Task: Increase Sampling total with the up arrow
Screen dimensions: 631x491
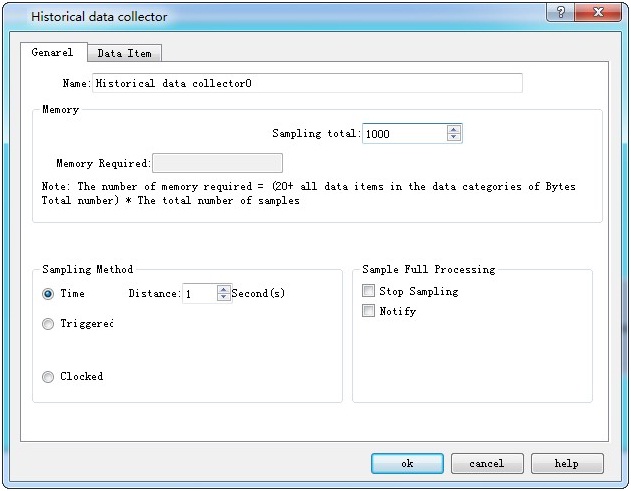Action: (x=454, y=129)
